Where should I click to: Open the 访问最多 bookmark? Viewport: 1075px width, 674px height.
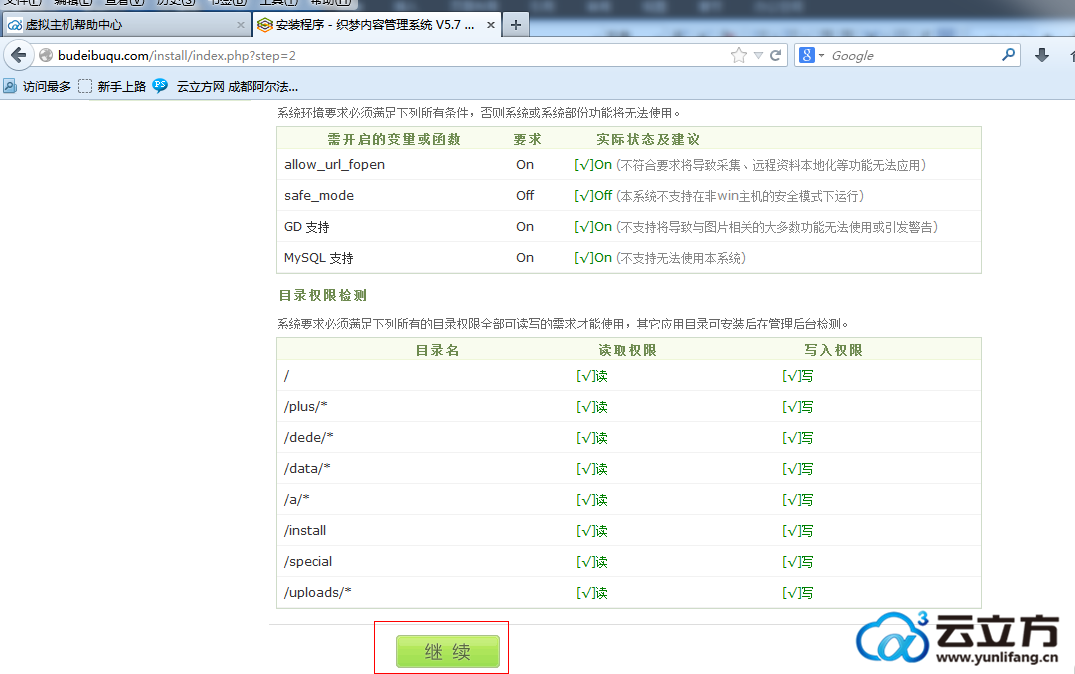click(x=38, y=86)
